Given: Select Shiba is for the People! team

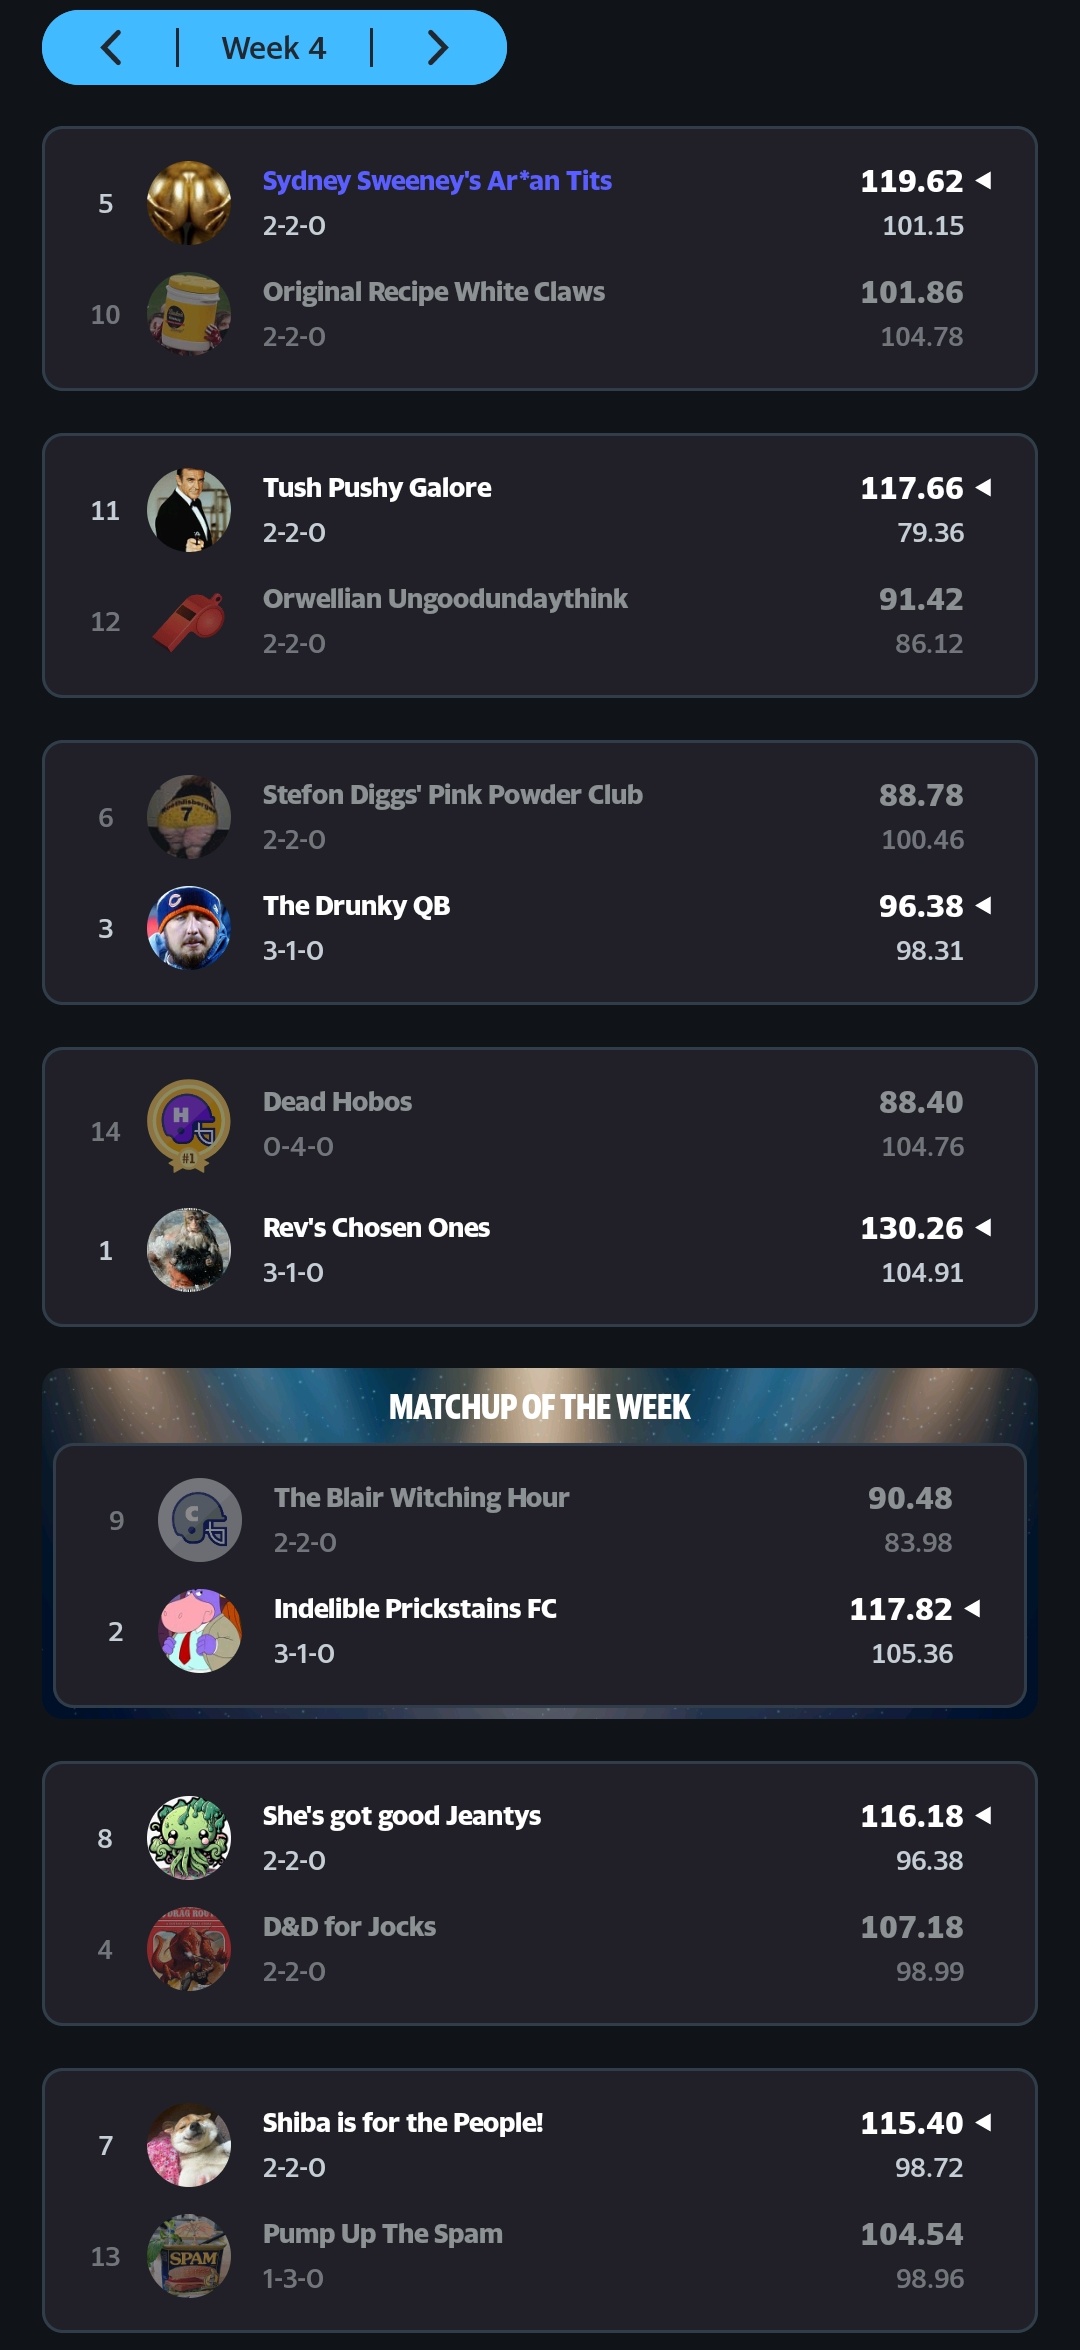Looking at the screenshot, I should 402,2123.
